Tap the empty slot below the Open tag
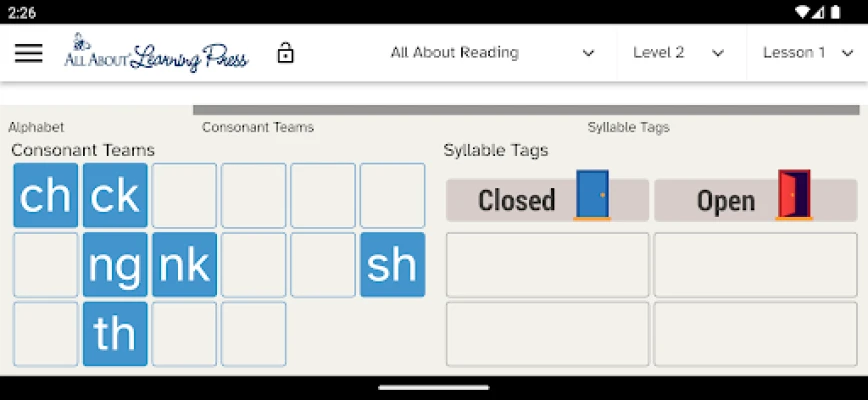The height and width of the screenshot is (400, 868). pyautogui.click(x=755, y=265)
